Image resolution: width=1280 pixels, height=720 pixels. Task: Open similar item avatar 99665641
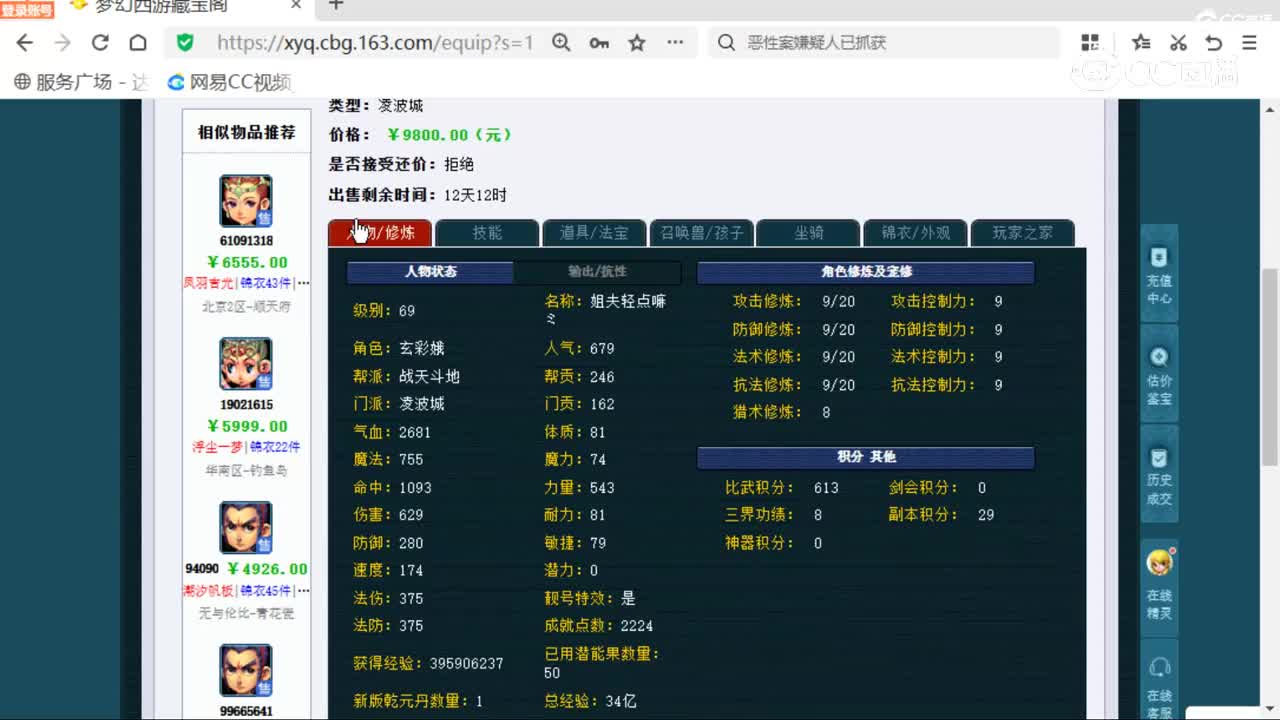click(x=246, y=671)
